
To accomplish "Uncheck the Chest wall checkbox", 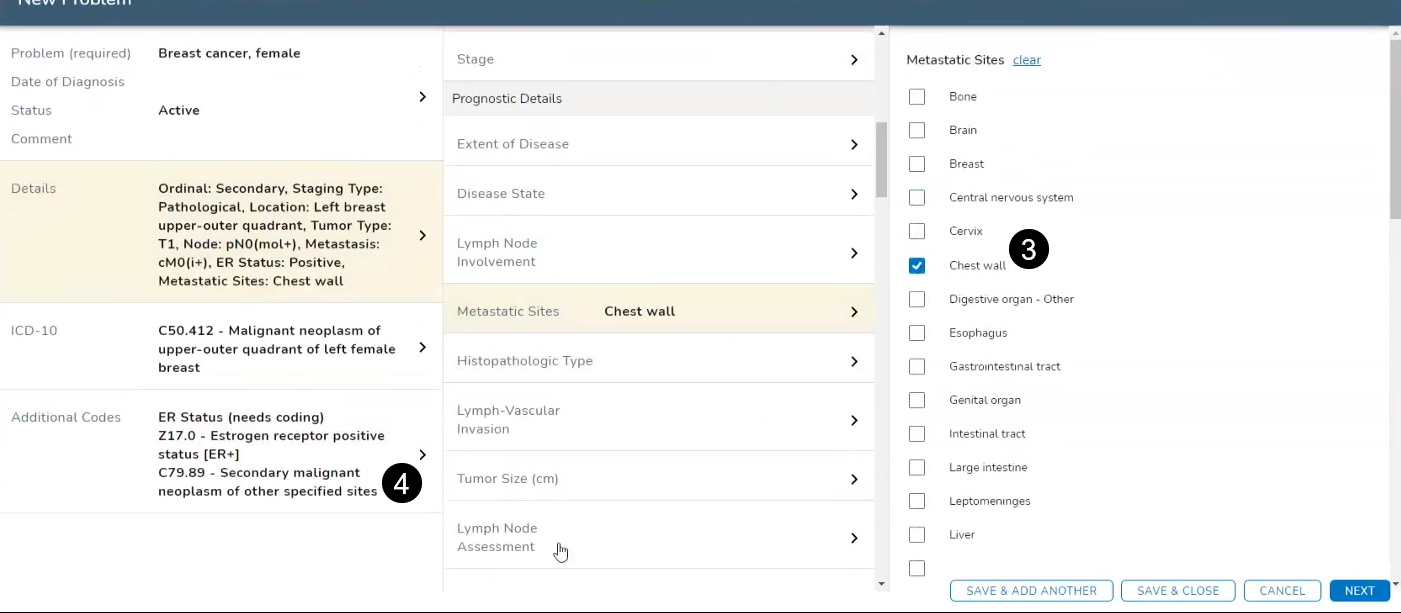I will tap(917, 266).
